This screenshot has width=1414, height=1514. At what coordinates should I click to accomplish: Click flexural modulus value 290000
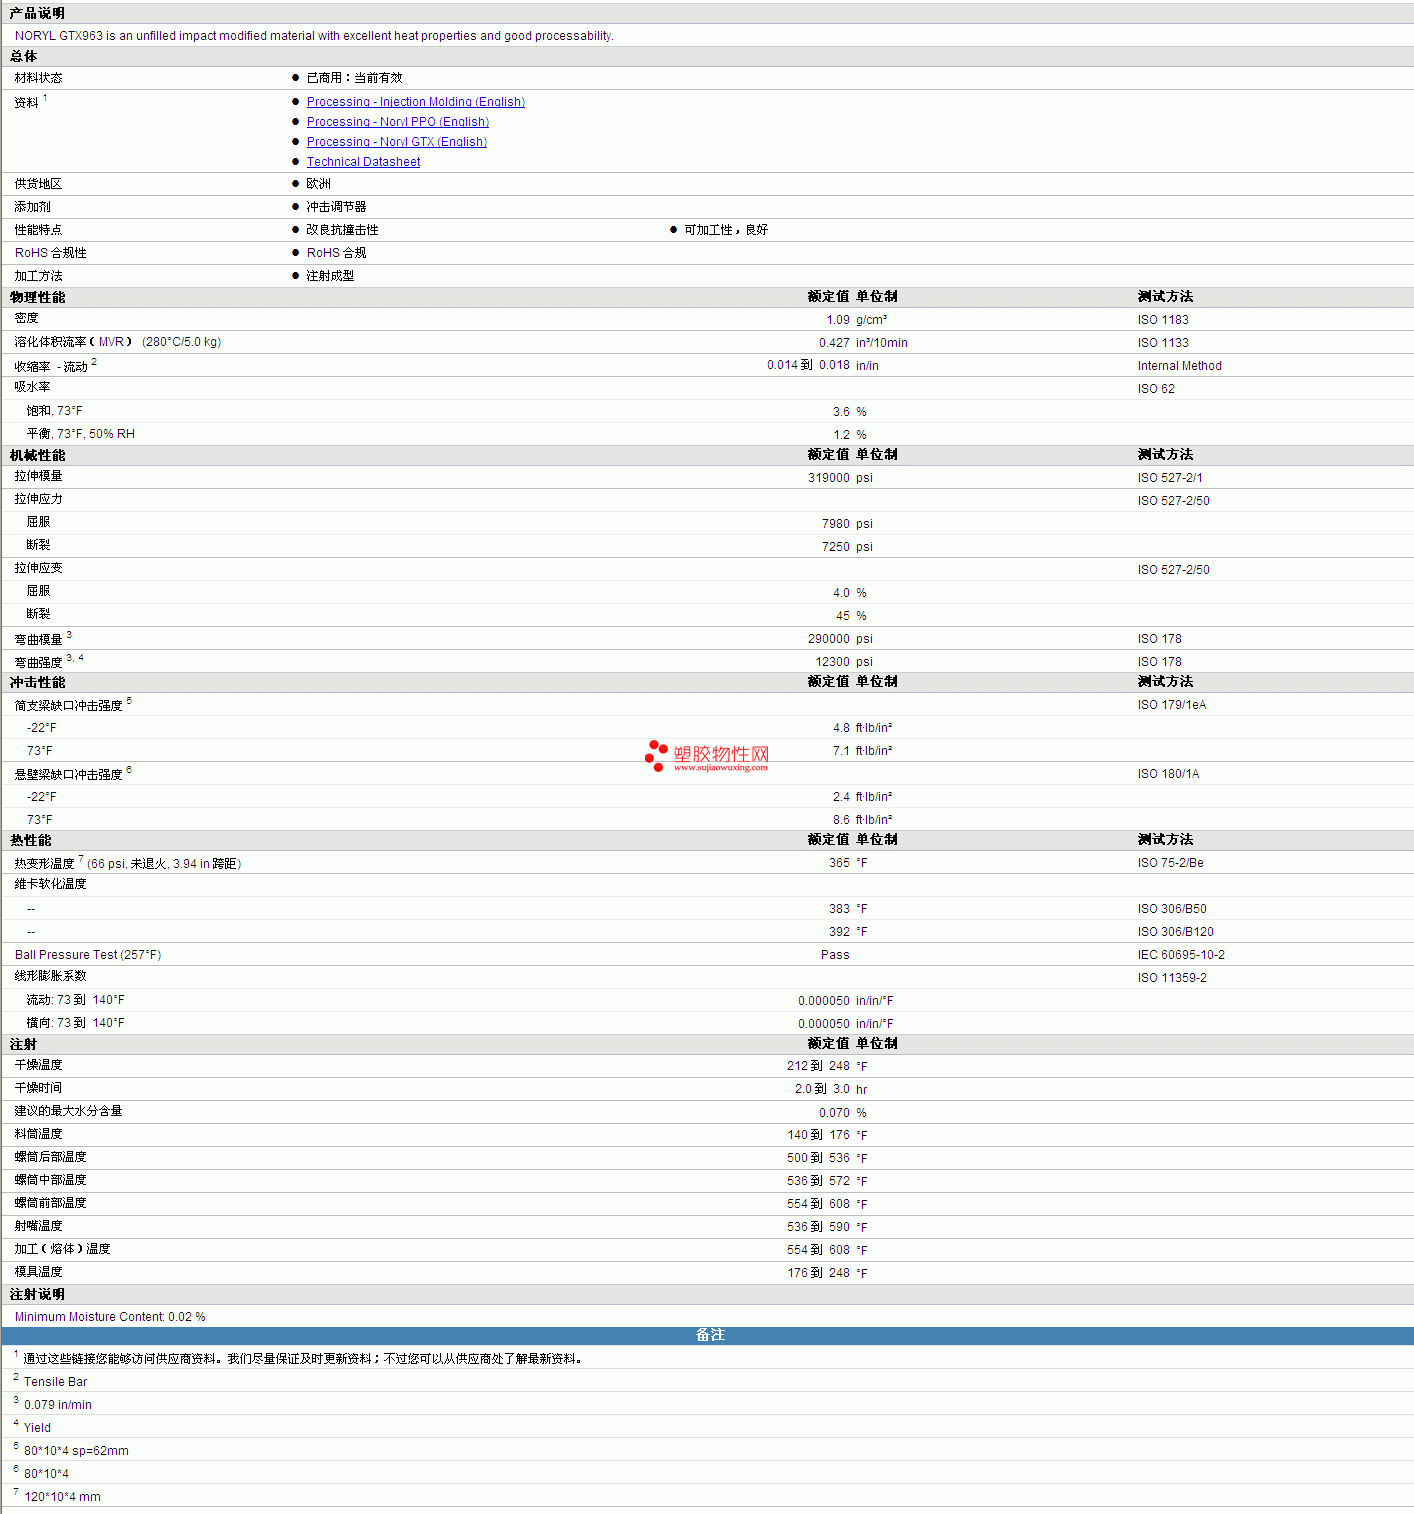coord(829,639)
